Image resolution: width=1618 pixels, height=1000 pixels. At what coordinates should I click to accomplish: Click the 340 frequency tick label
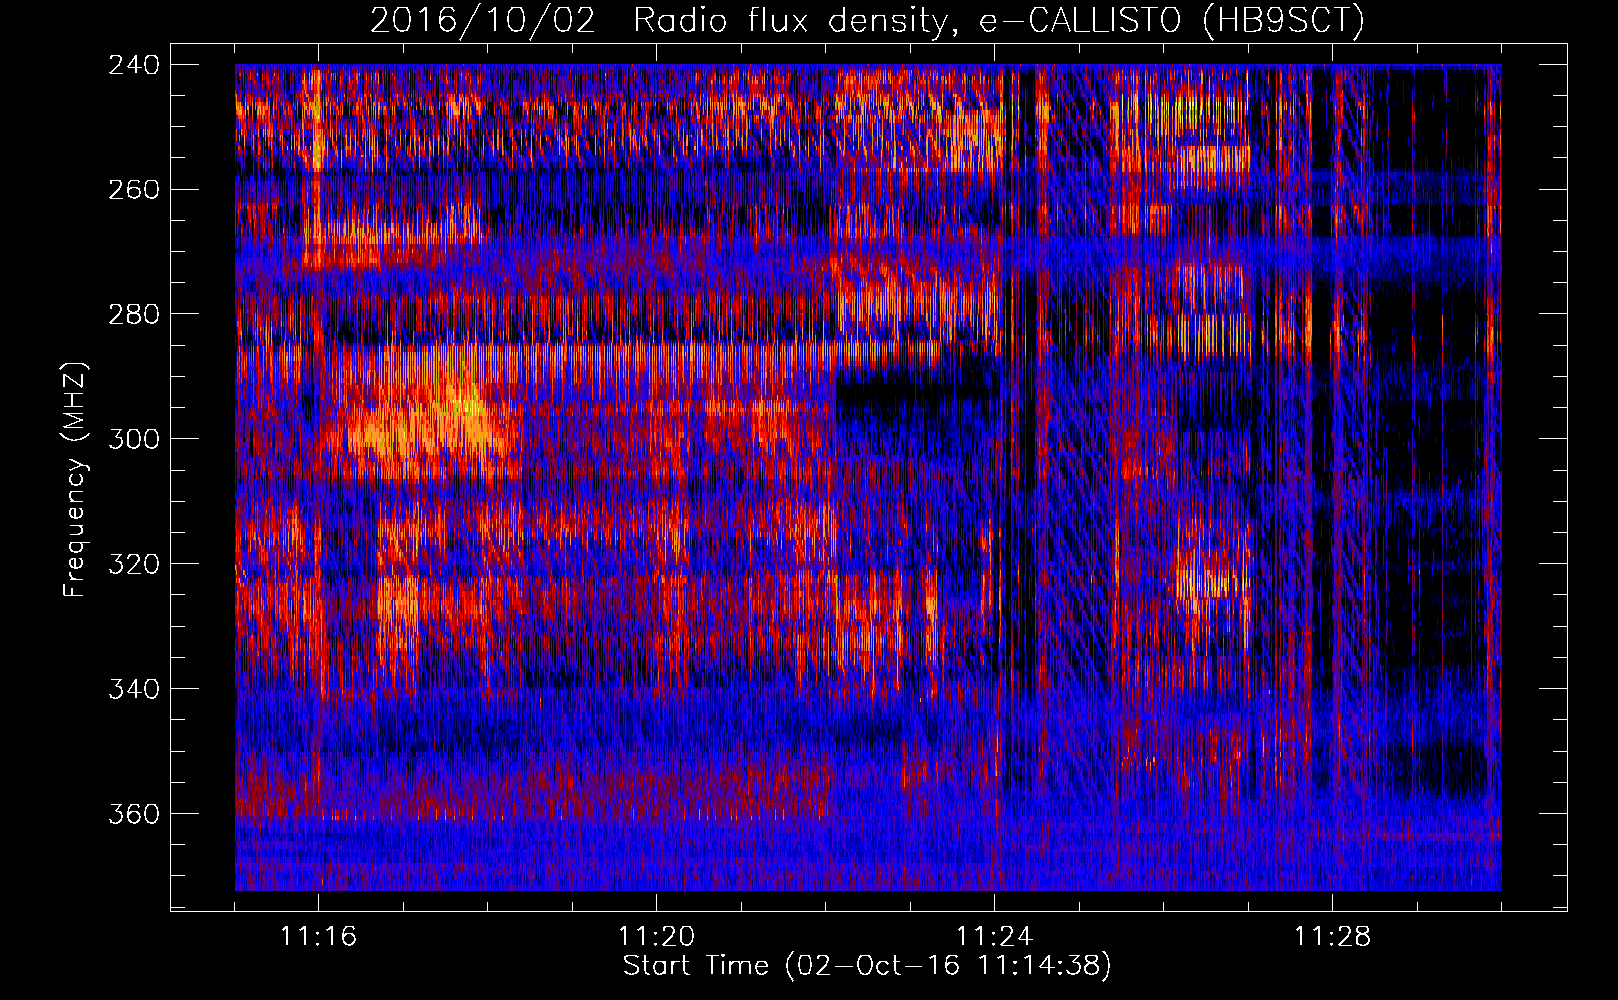click(134, 690)
